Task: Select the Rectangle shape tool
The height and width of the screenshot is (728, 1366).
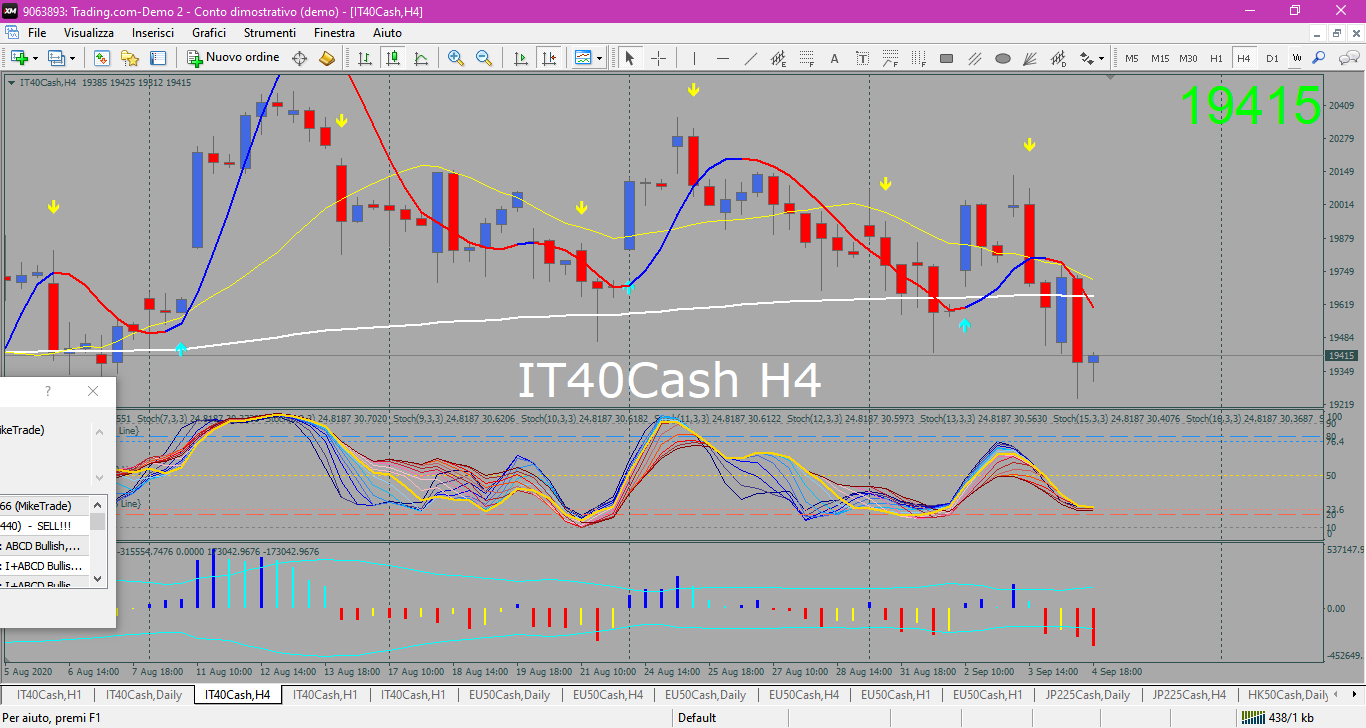Action: (x=947, y=58)
